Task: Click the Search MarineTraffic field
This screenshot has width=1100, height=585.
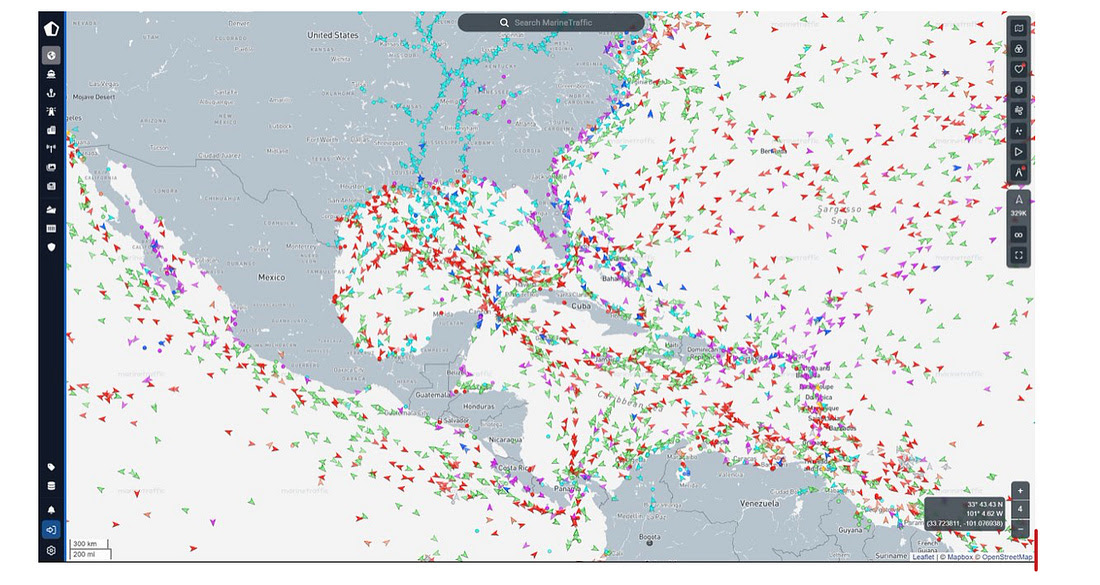Action: pyautogui.click(x=551, y=22)
